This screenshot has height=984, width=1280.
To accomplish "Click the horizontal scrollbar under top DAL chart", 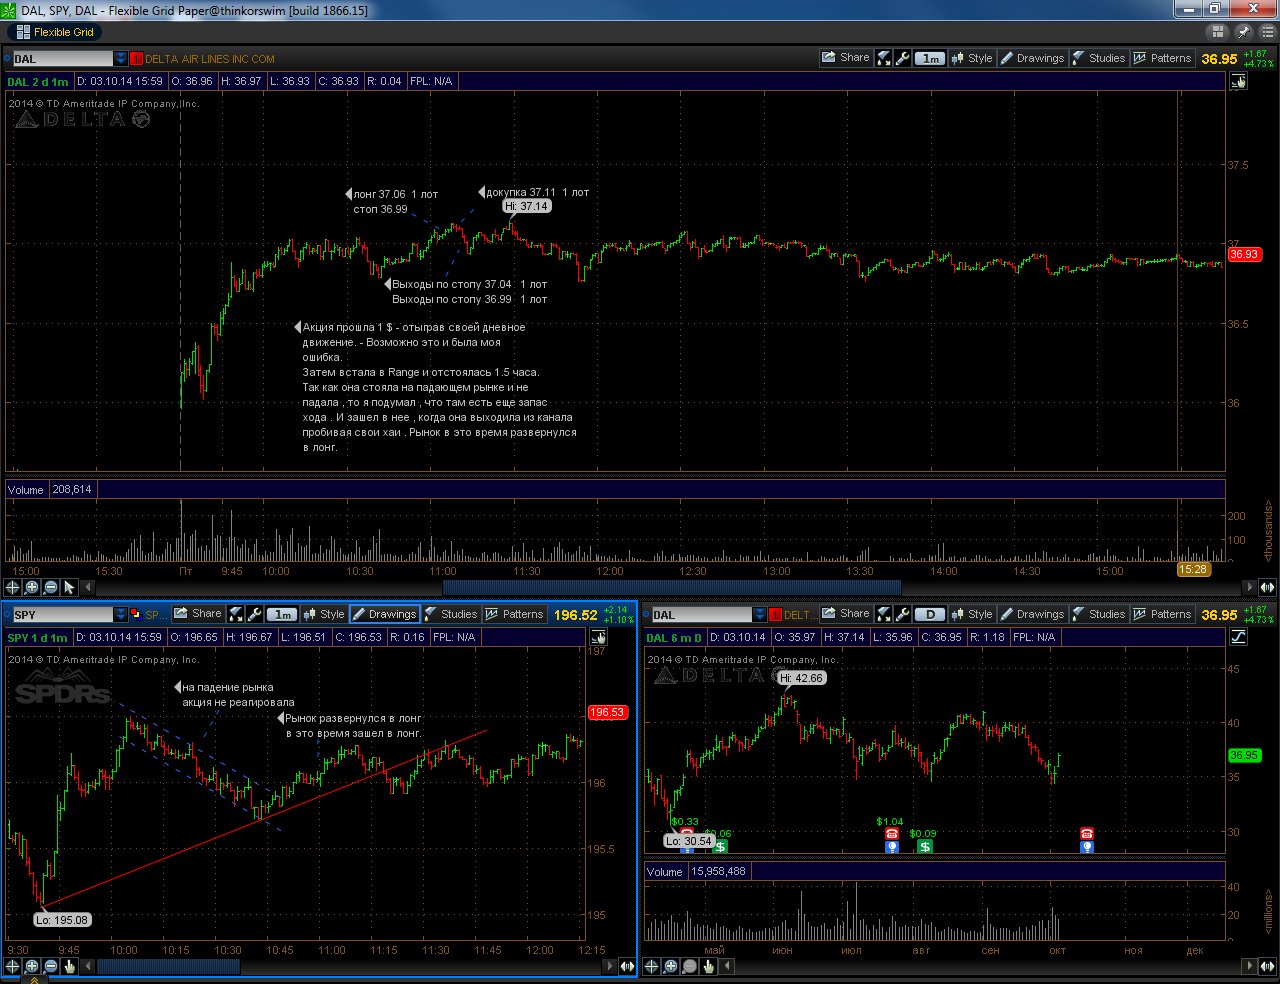I will (x=671, y=588).
